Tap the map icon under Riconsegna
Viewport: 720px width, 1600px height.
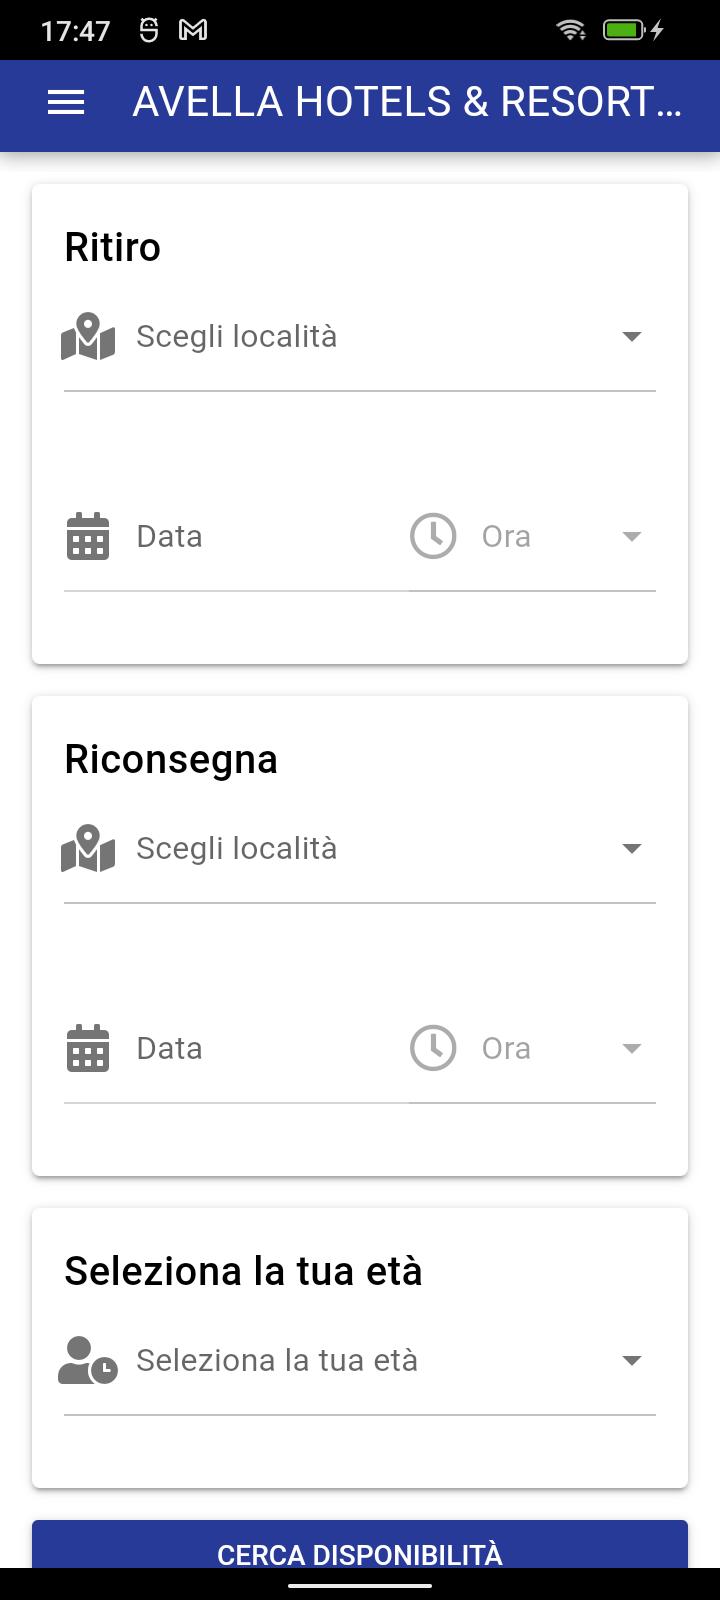point(88,849)
